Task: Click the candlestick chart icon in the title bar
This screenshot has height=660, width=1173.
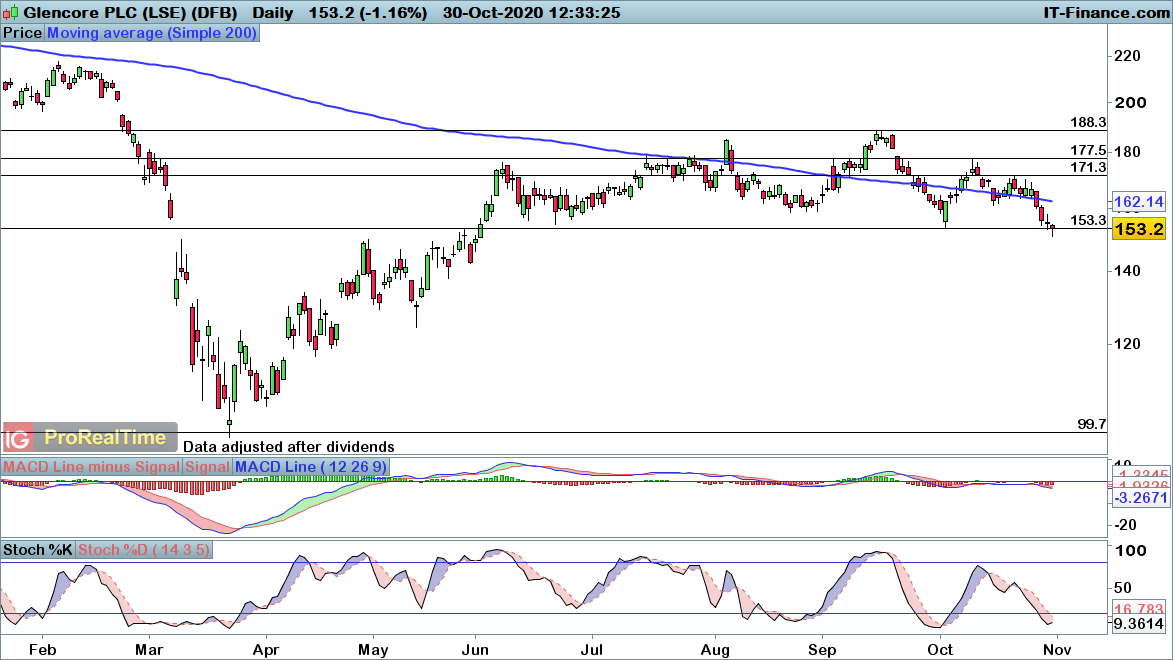Action: [10, 12]
